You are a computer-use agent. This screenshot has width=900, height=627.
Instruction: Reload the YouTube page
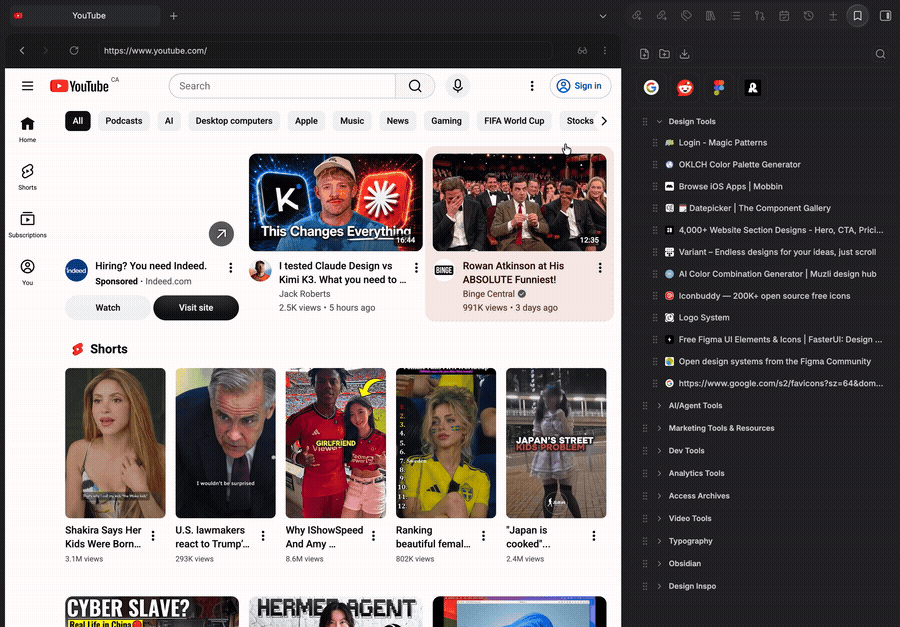tap(74, 51)
